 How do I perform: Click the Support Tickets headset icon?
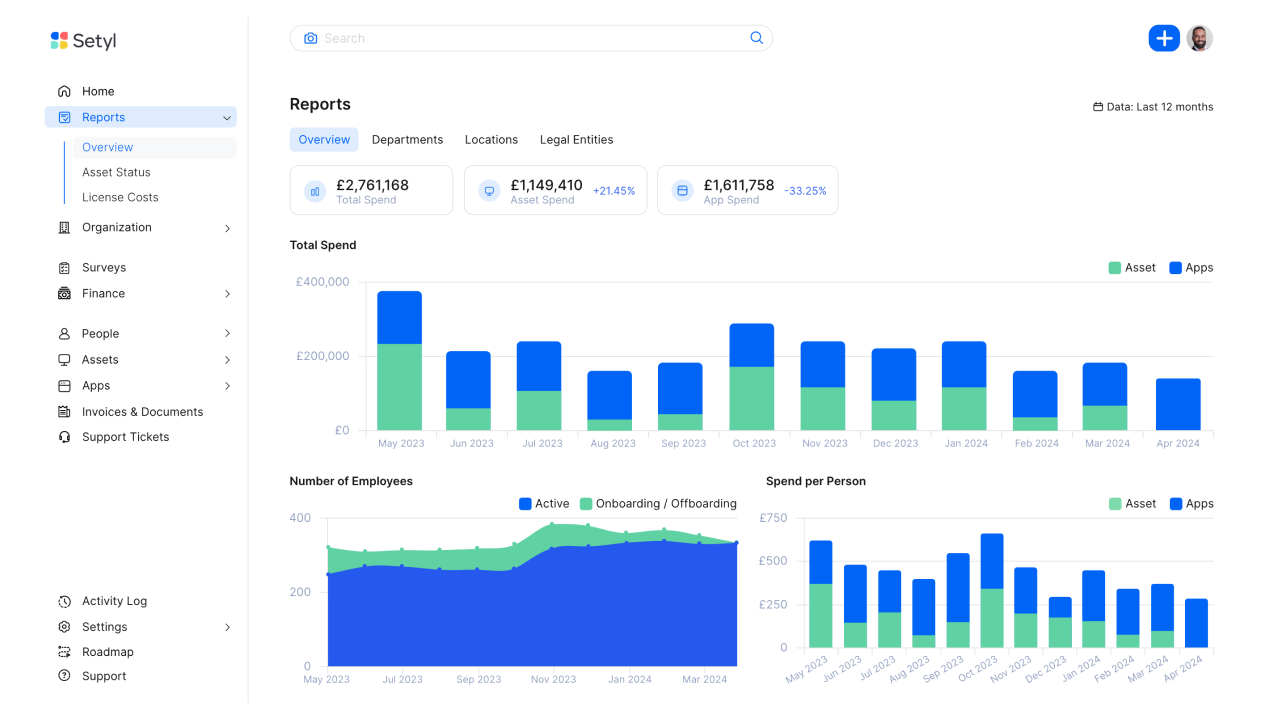click(x=64, y=437)
